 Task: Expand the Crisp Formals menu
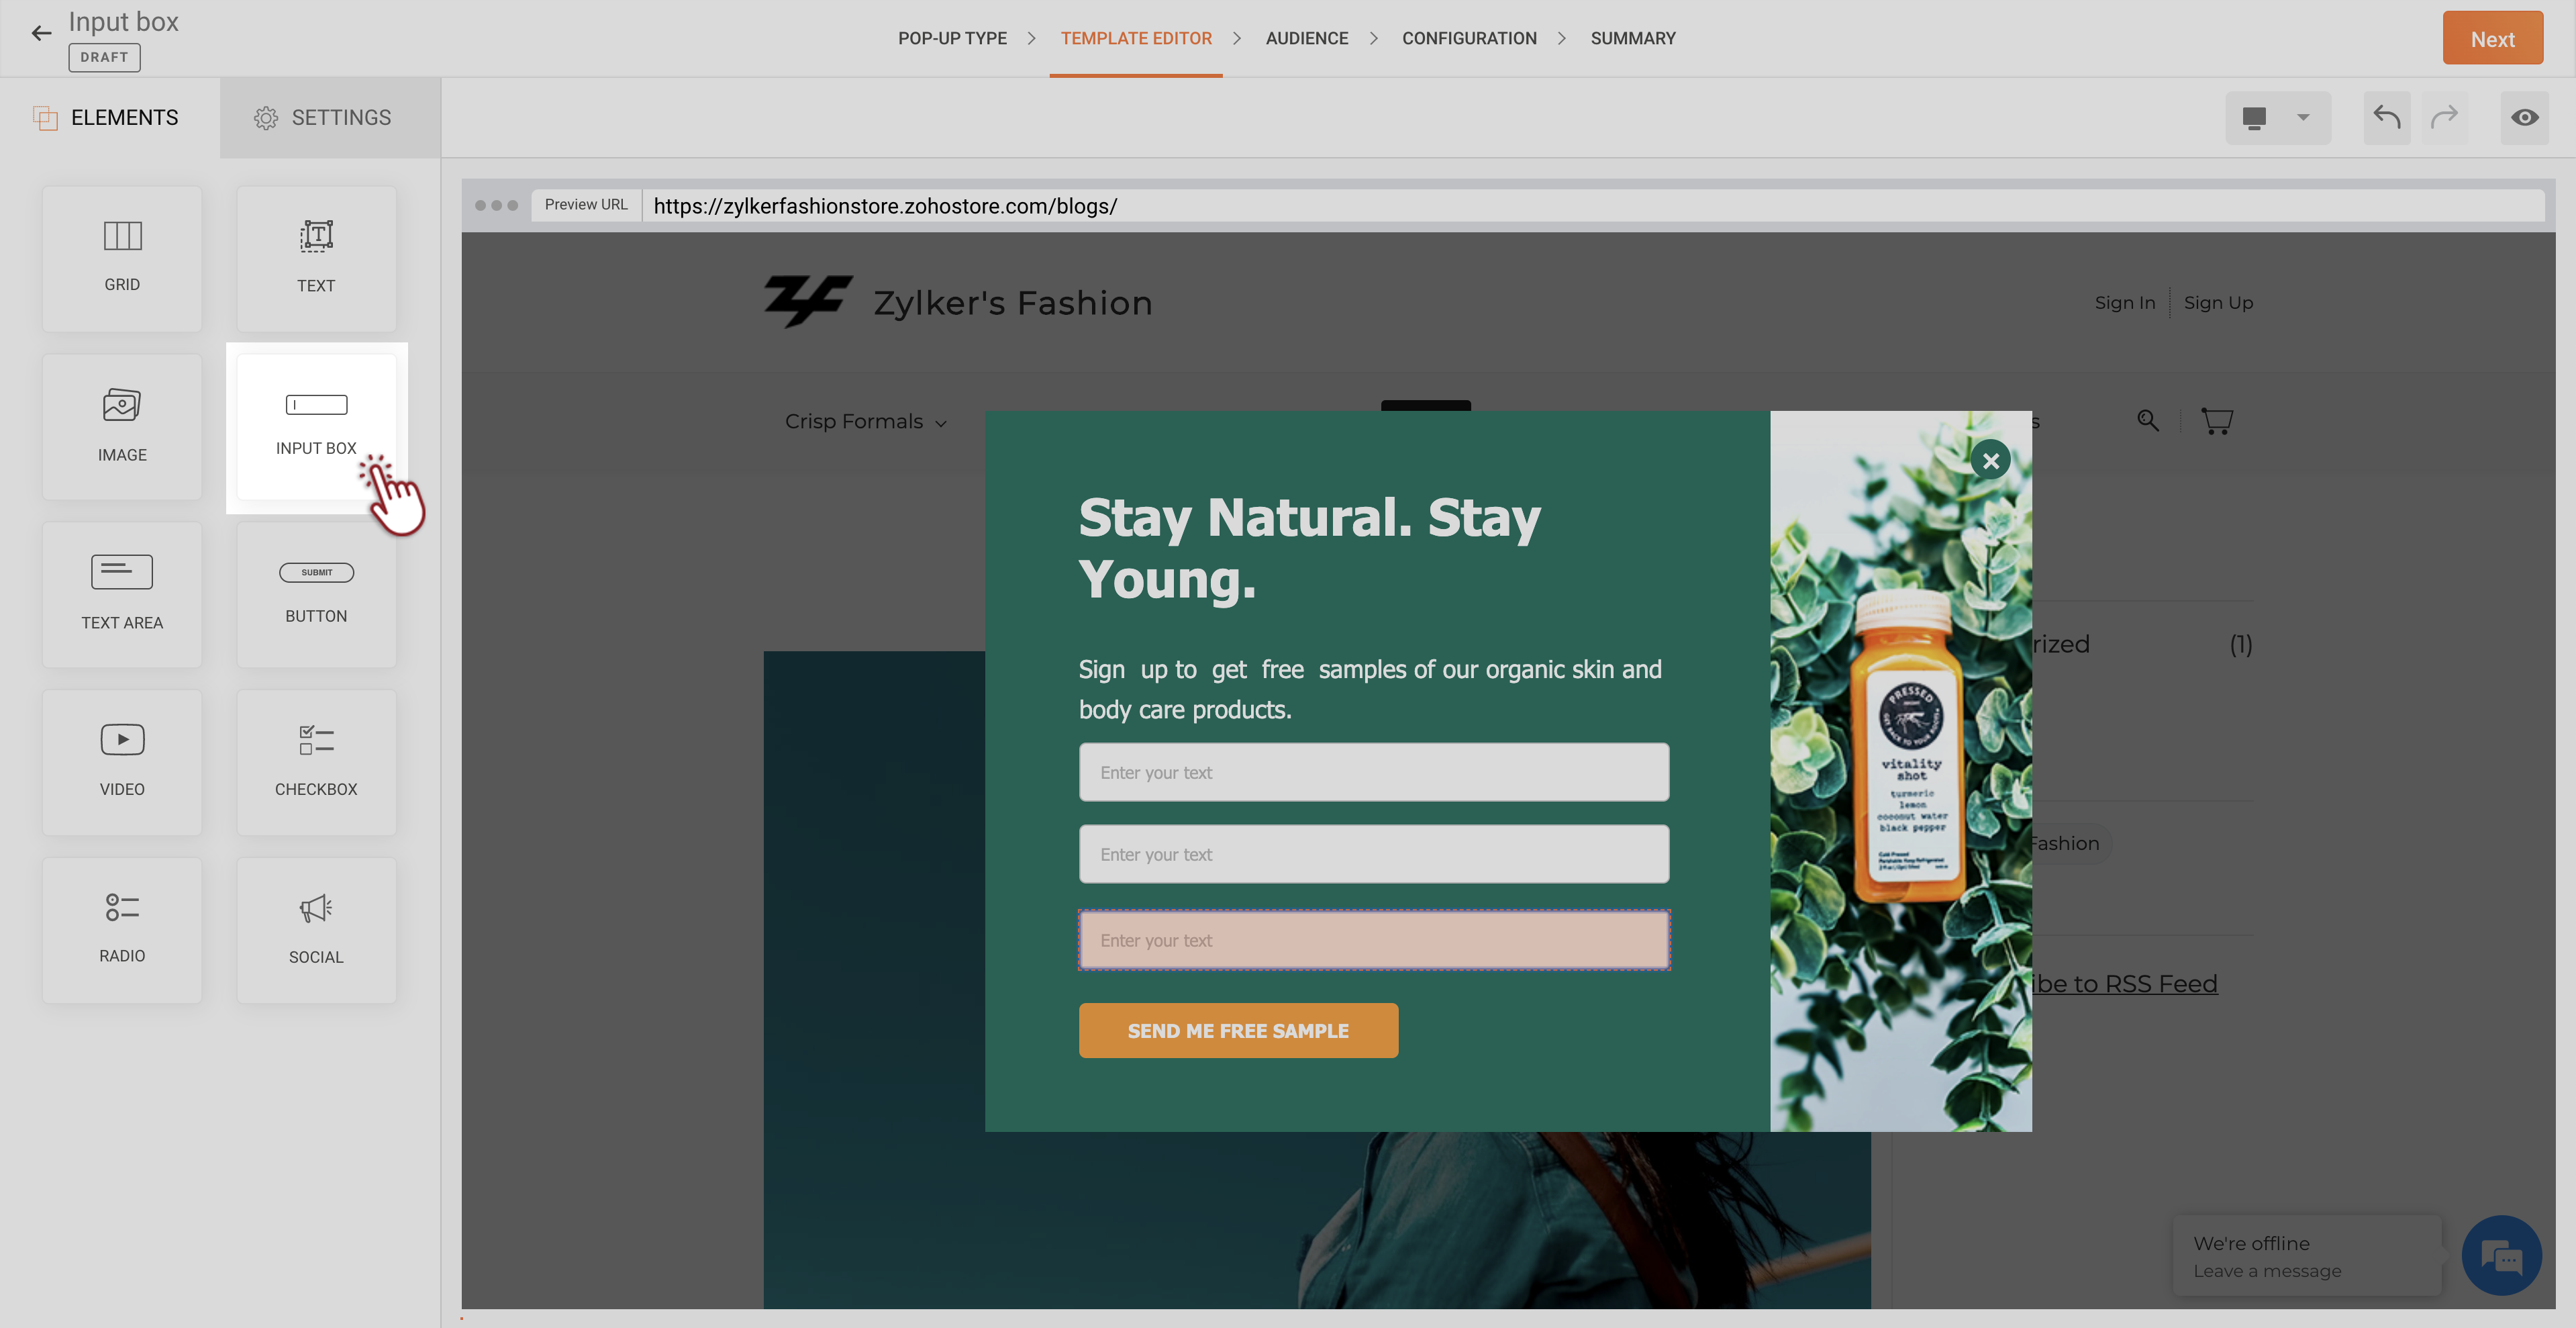[866, 421]
